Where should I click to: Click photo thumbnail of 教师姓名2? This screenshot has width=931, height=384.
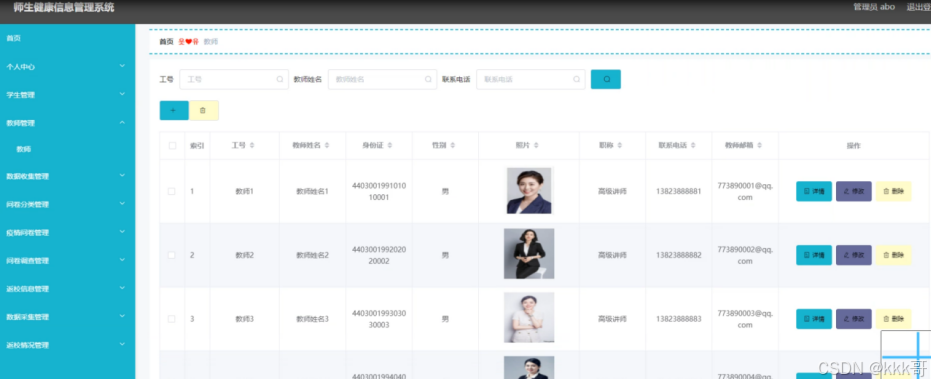(x=529, y=254)
